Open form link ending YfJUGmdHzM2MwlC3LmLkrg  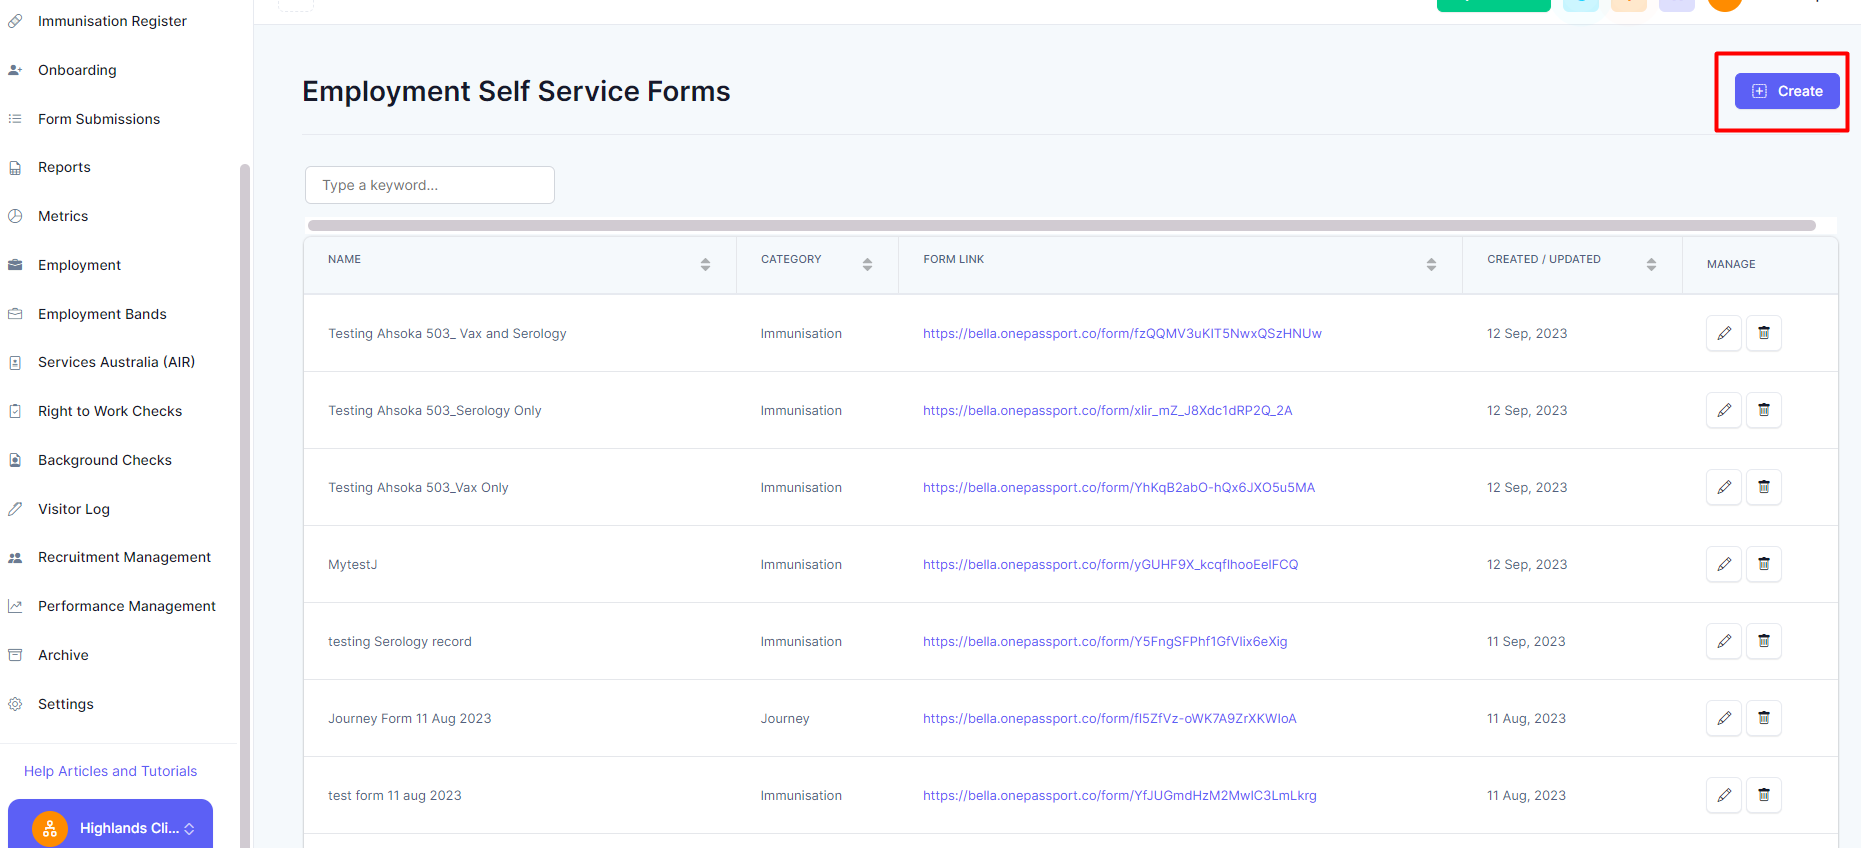pyautogui.click(x=1120, y=796)
